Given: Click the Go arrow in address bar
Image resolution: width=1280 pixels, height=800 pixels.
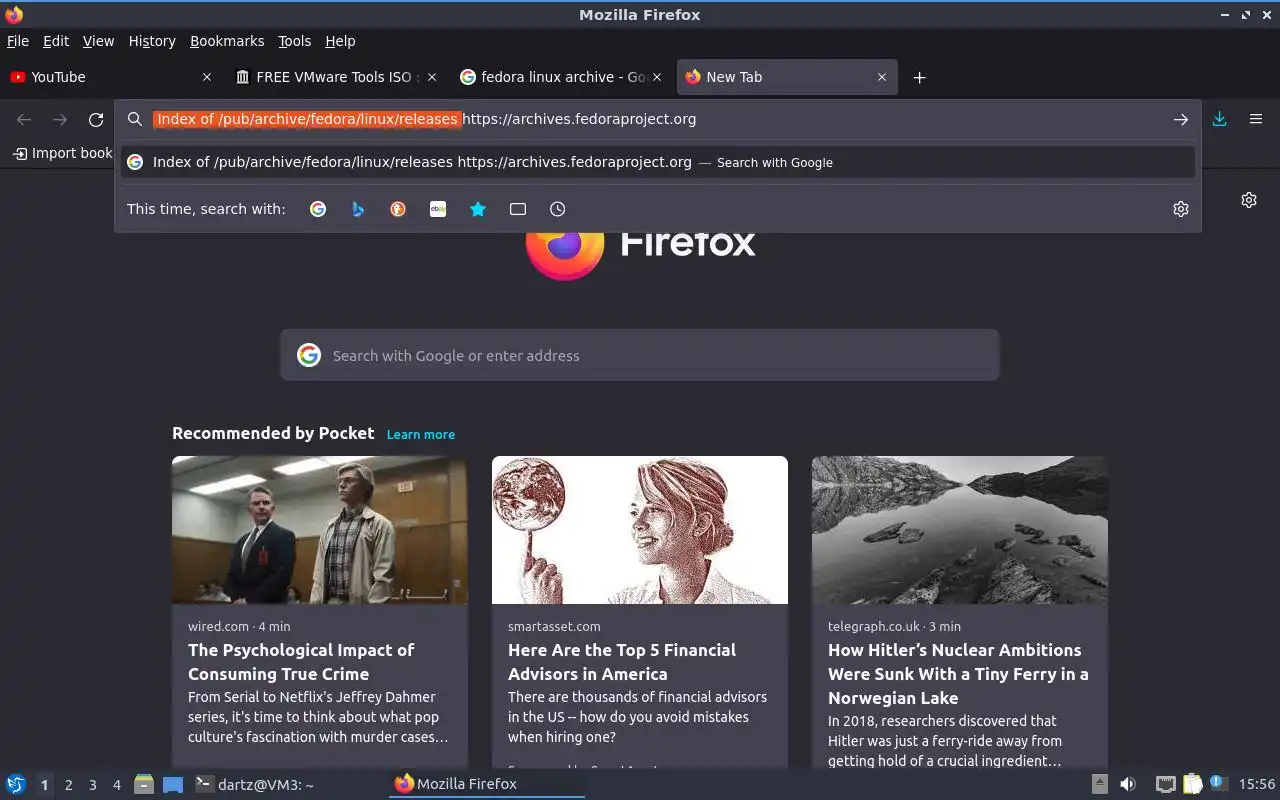Looking at the screenshot, I should point(1181,119).
